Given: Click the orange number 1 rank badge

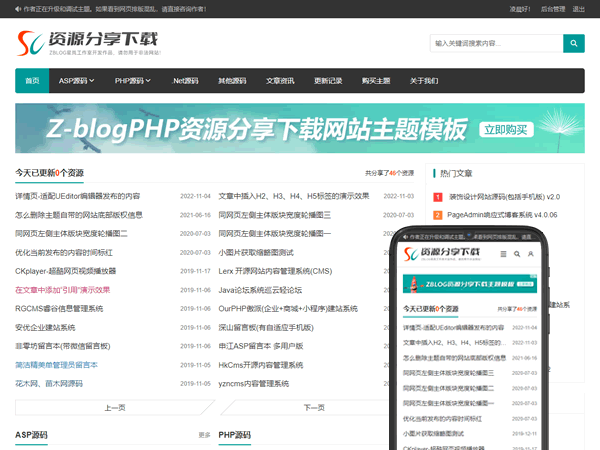Looking at the screenshot, I should (437, 197).
